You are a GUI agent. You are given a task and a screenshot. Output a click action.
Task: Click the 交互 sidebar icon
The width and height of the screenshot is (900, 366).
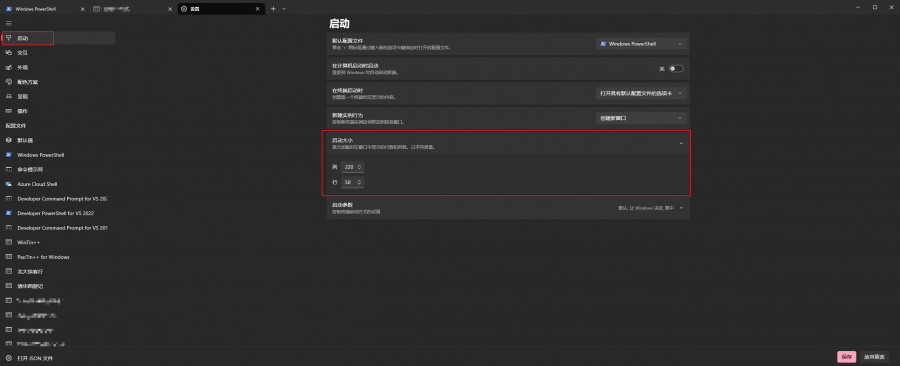[9, 53]
